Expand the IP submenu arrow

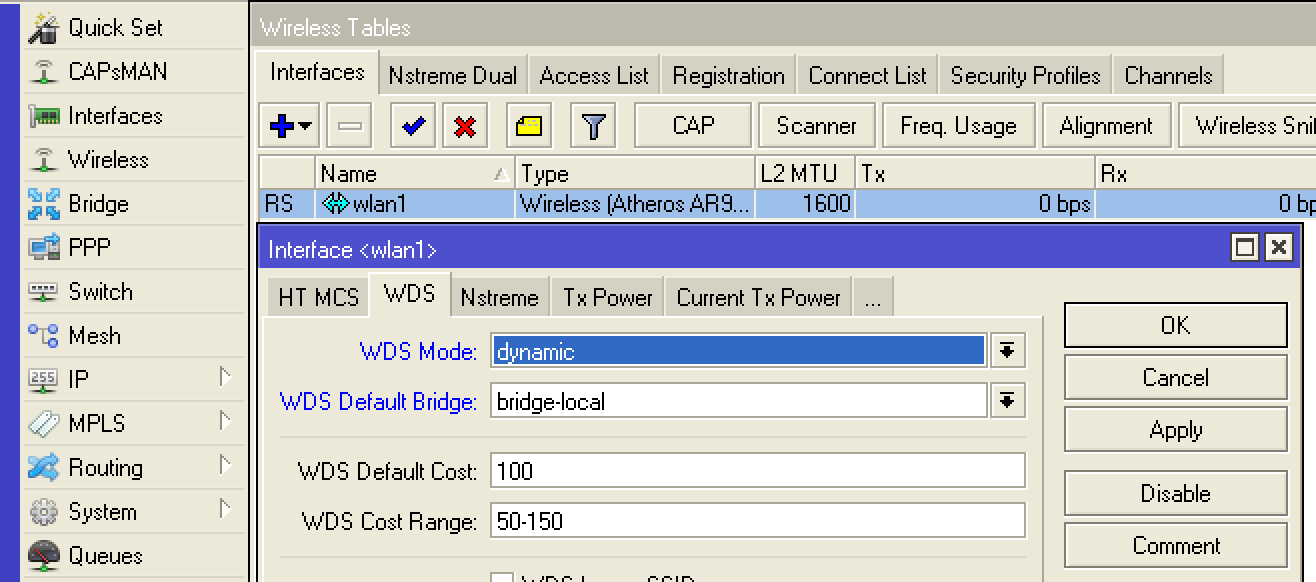(x=225, y=378)
